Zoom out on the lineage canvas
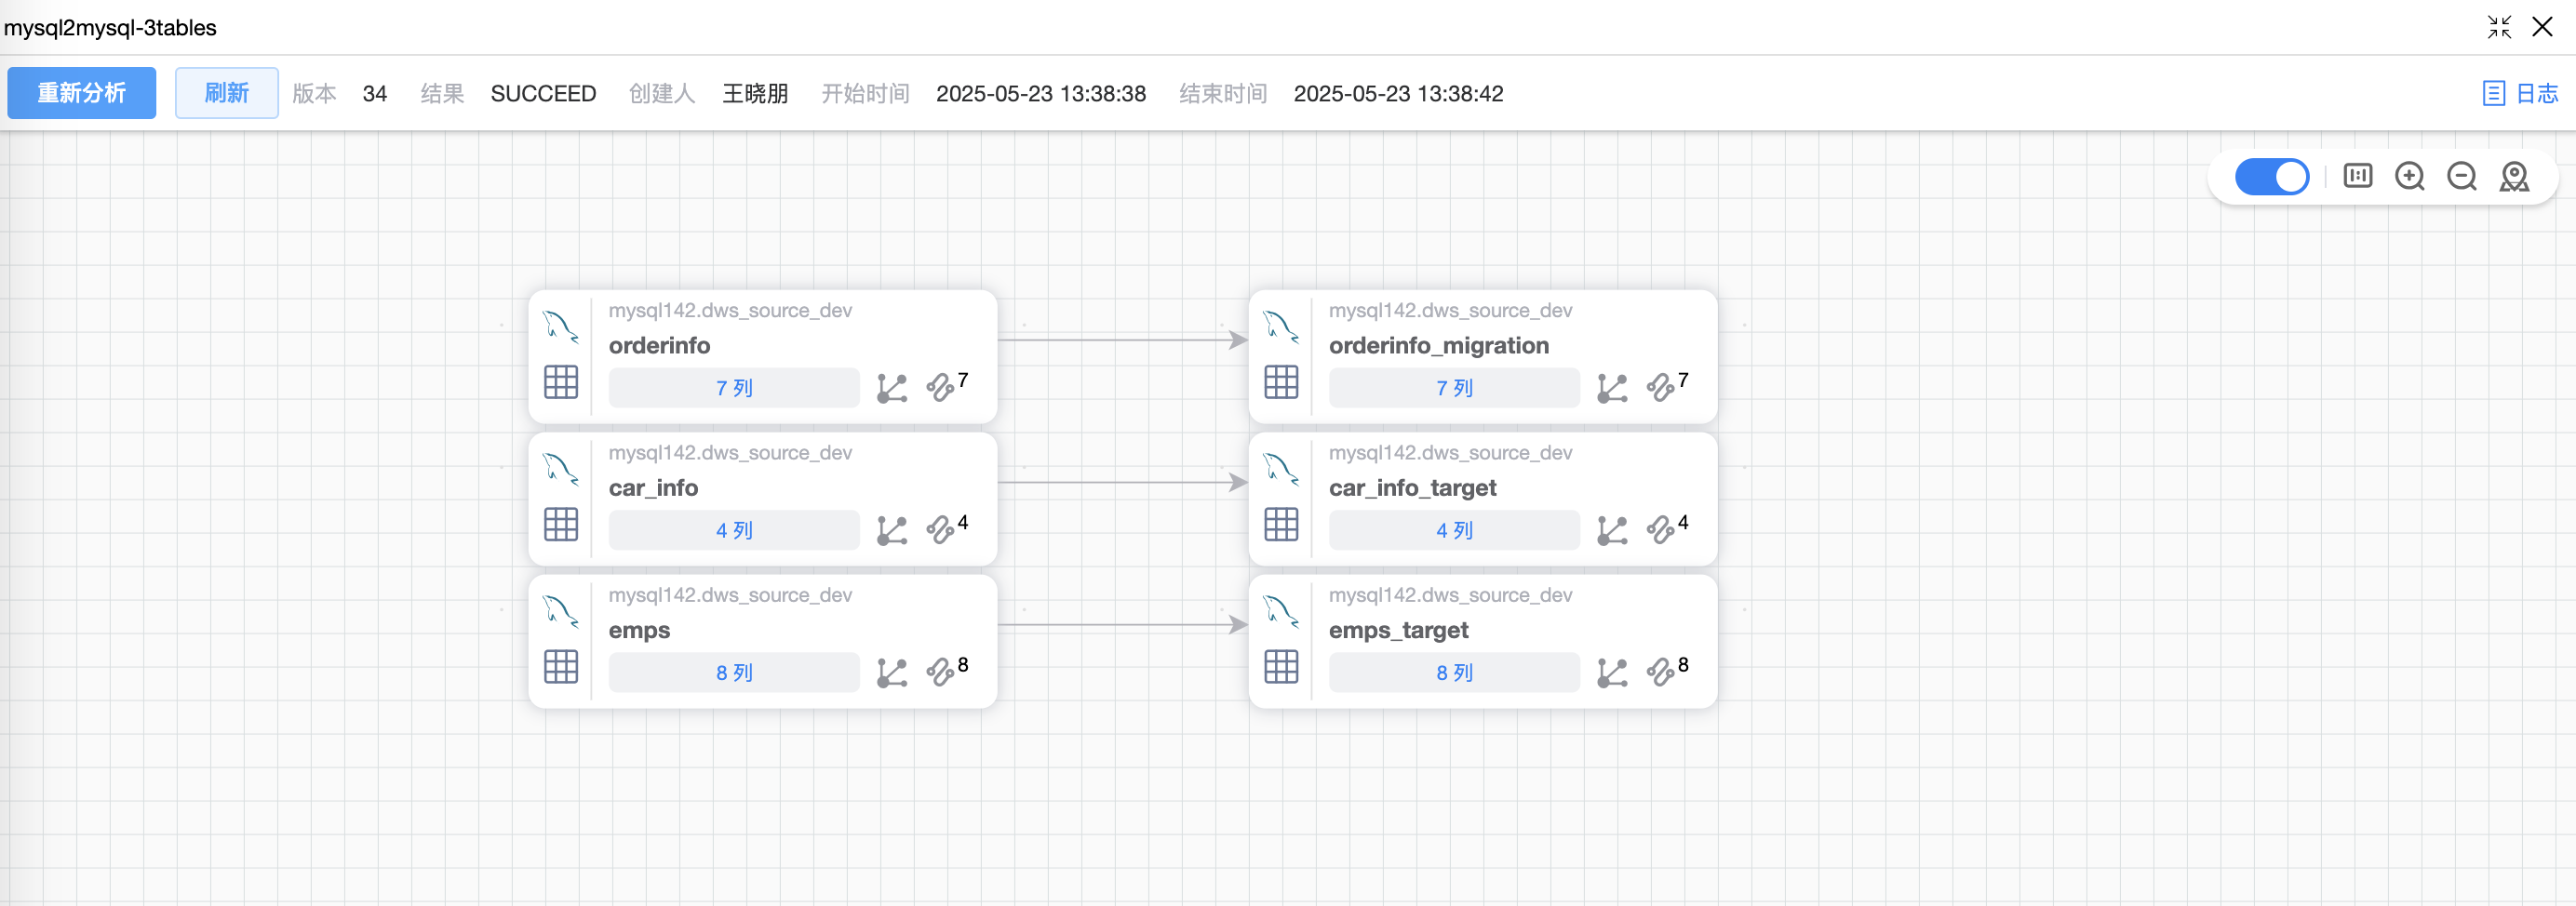Screen dimensions: 2576x906 point(2461,177)
